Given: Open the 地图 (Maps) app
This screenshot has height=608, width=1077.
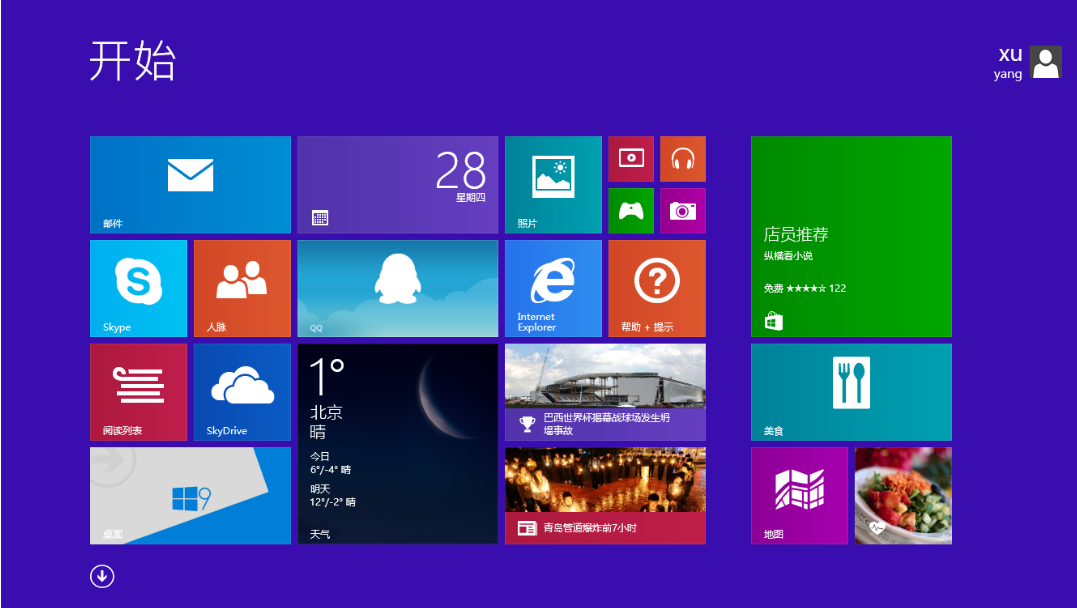Looking at the screenshot, I should (798, 495).
